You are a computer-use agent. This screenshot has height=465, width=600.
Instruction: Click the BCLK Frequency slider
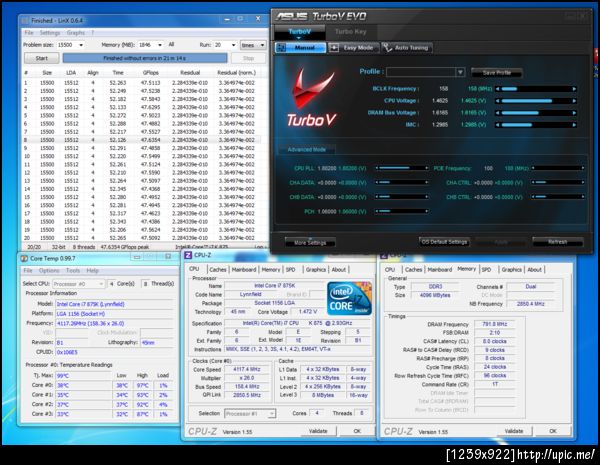tap(536, 89)
